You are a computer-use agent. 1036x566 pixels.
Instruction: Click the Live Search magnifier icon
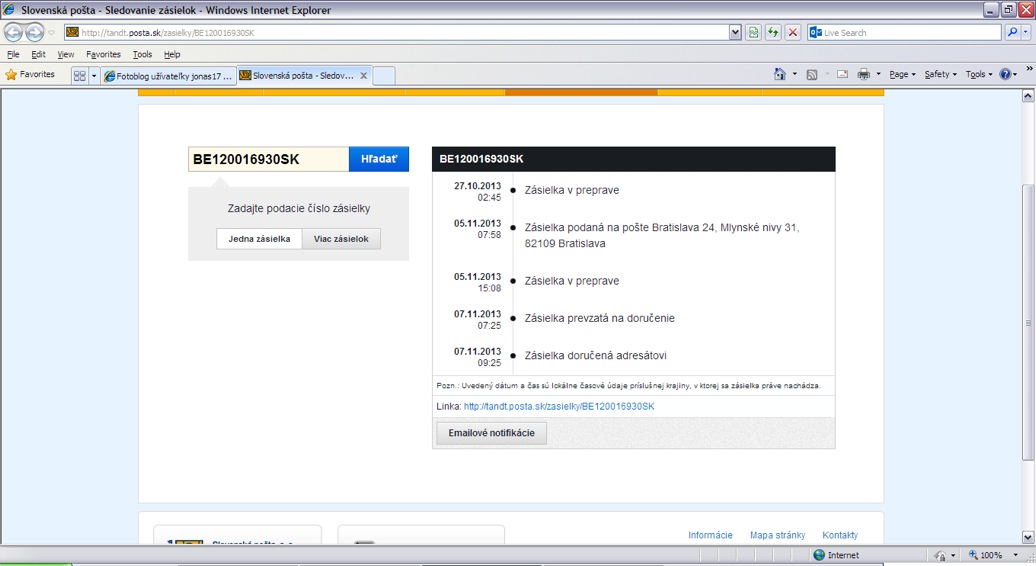tap(1012, 33)
